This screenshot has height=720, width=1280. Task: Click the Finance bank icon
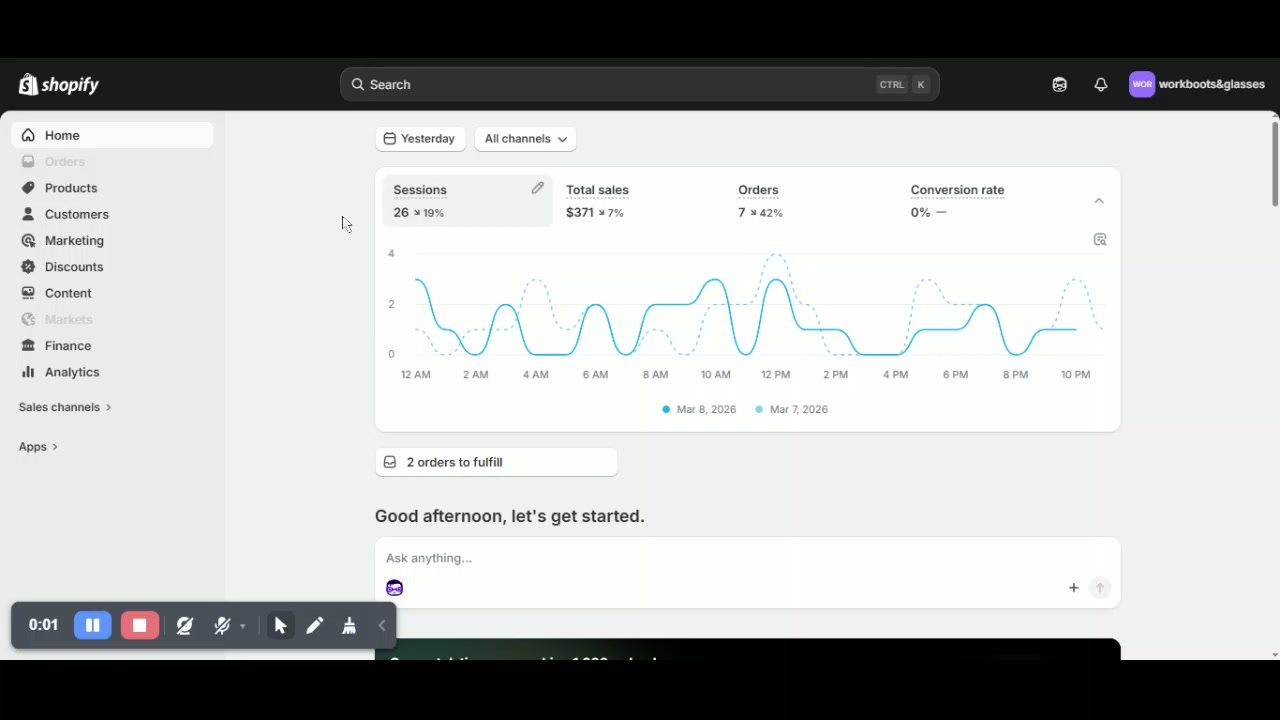[x=28, y=345]
